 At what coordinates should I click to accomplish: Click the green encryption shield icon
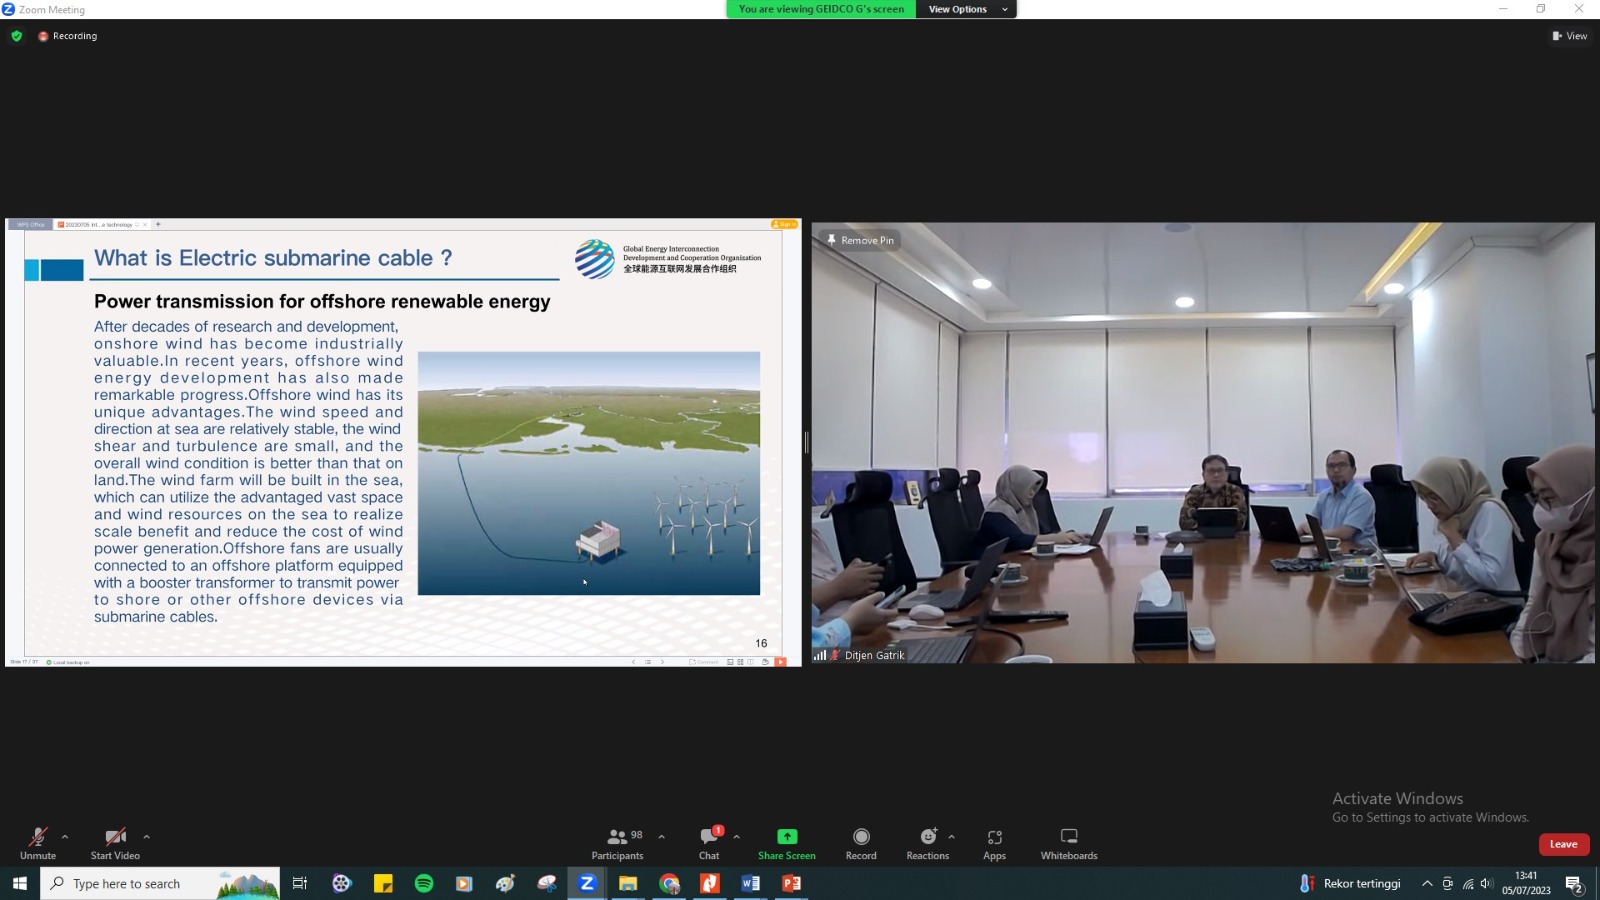point(17,36)
